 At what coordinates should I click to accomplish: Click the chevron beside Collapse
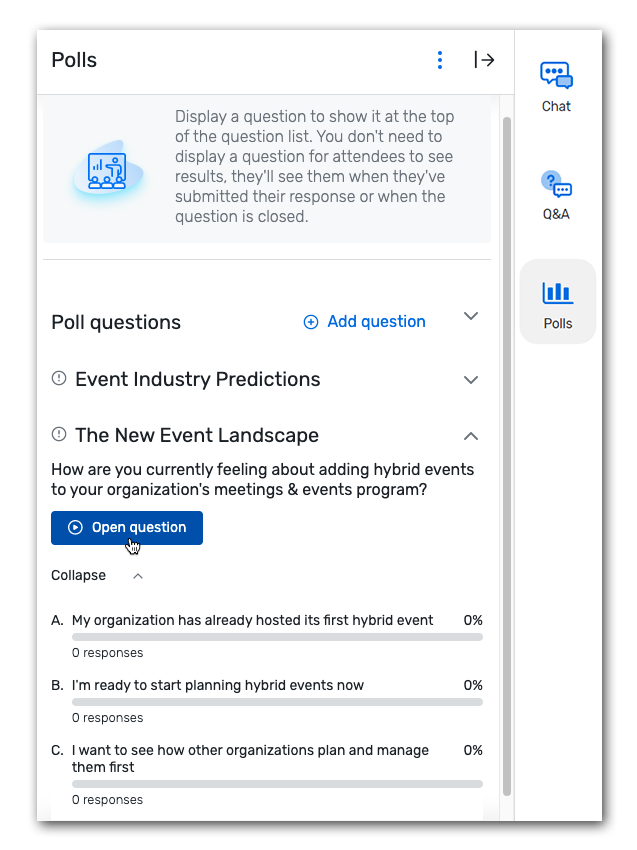pyautogui.click(x=138, y=576)
